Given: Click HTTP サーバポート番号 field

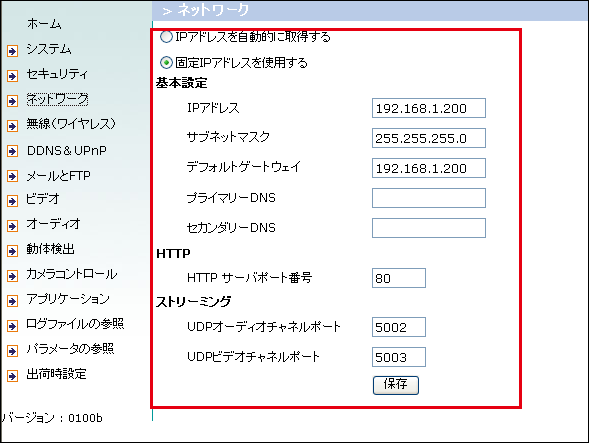Looking at the screenshot, I should [x=399, y=278].
